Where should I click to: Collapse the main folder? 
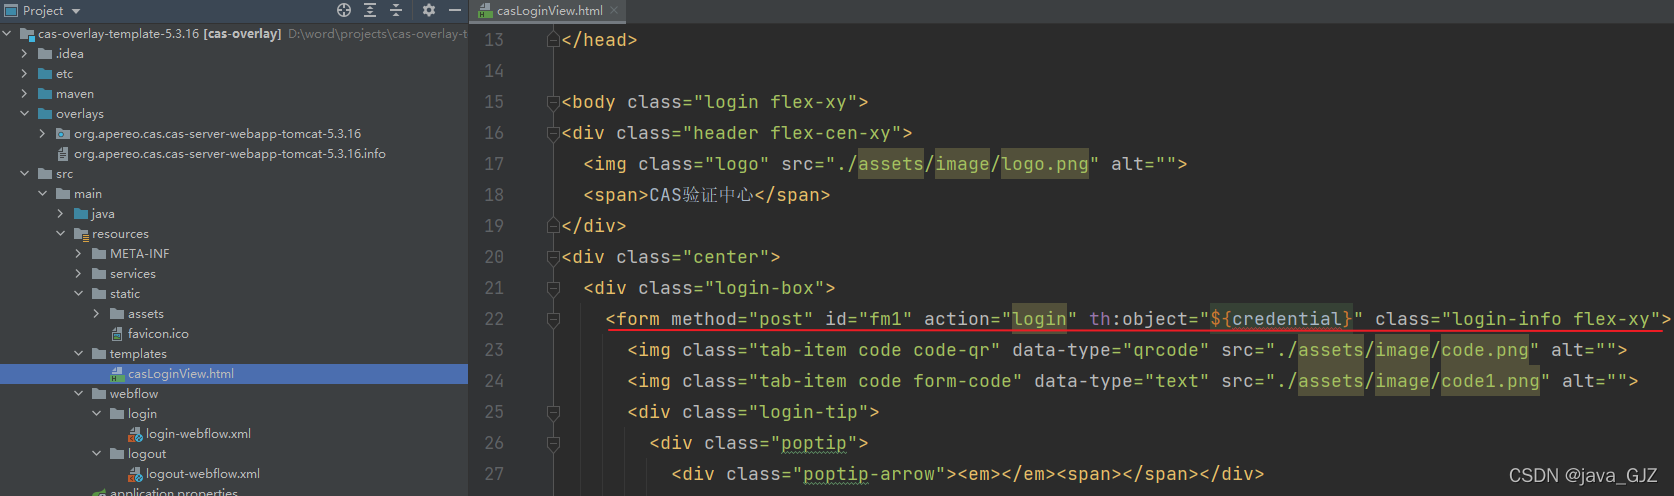[x=43, y=194]
